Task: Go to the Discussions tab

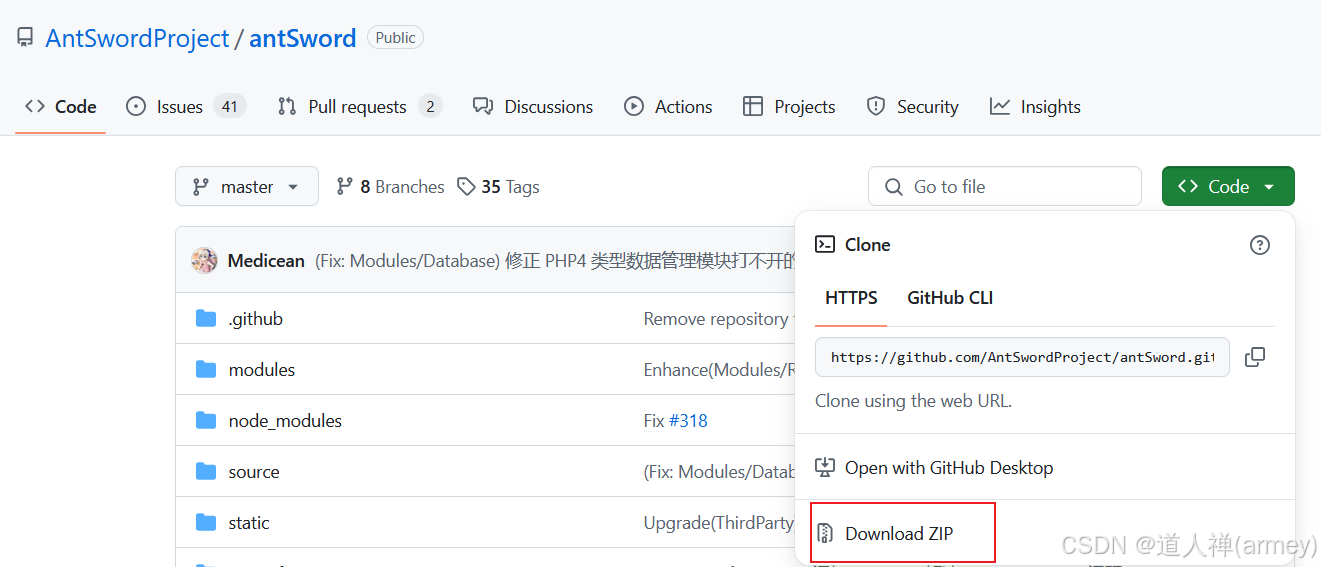Action: tap(533, 106)
